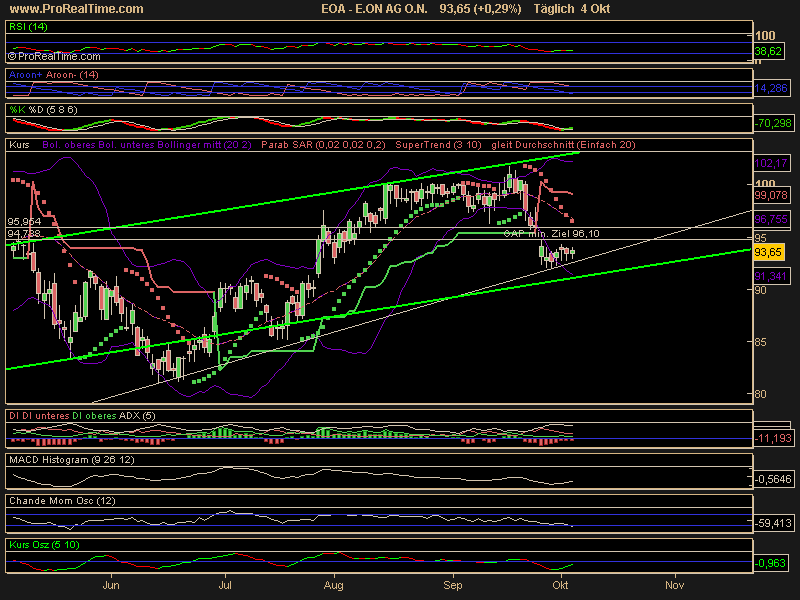
Task: Click the Sep label on time axis
Action: [x=453, y=585]
